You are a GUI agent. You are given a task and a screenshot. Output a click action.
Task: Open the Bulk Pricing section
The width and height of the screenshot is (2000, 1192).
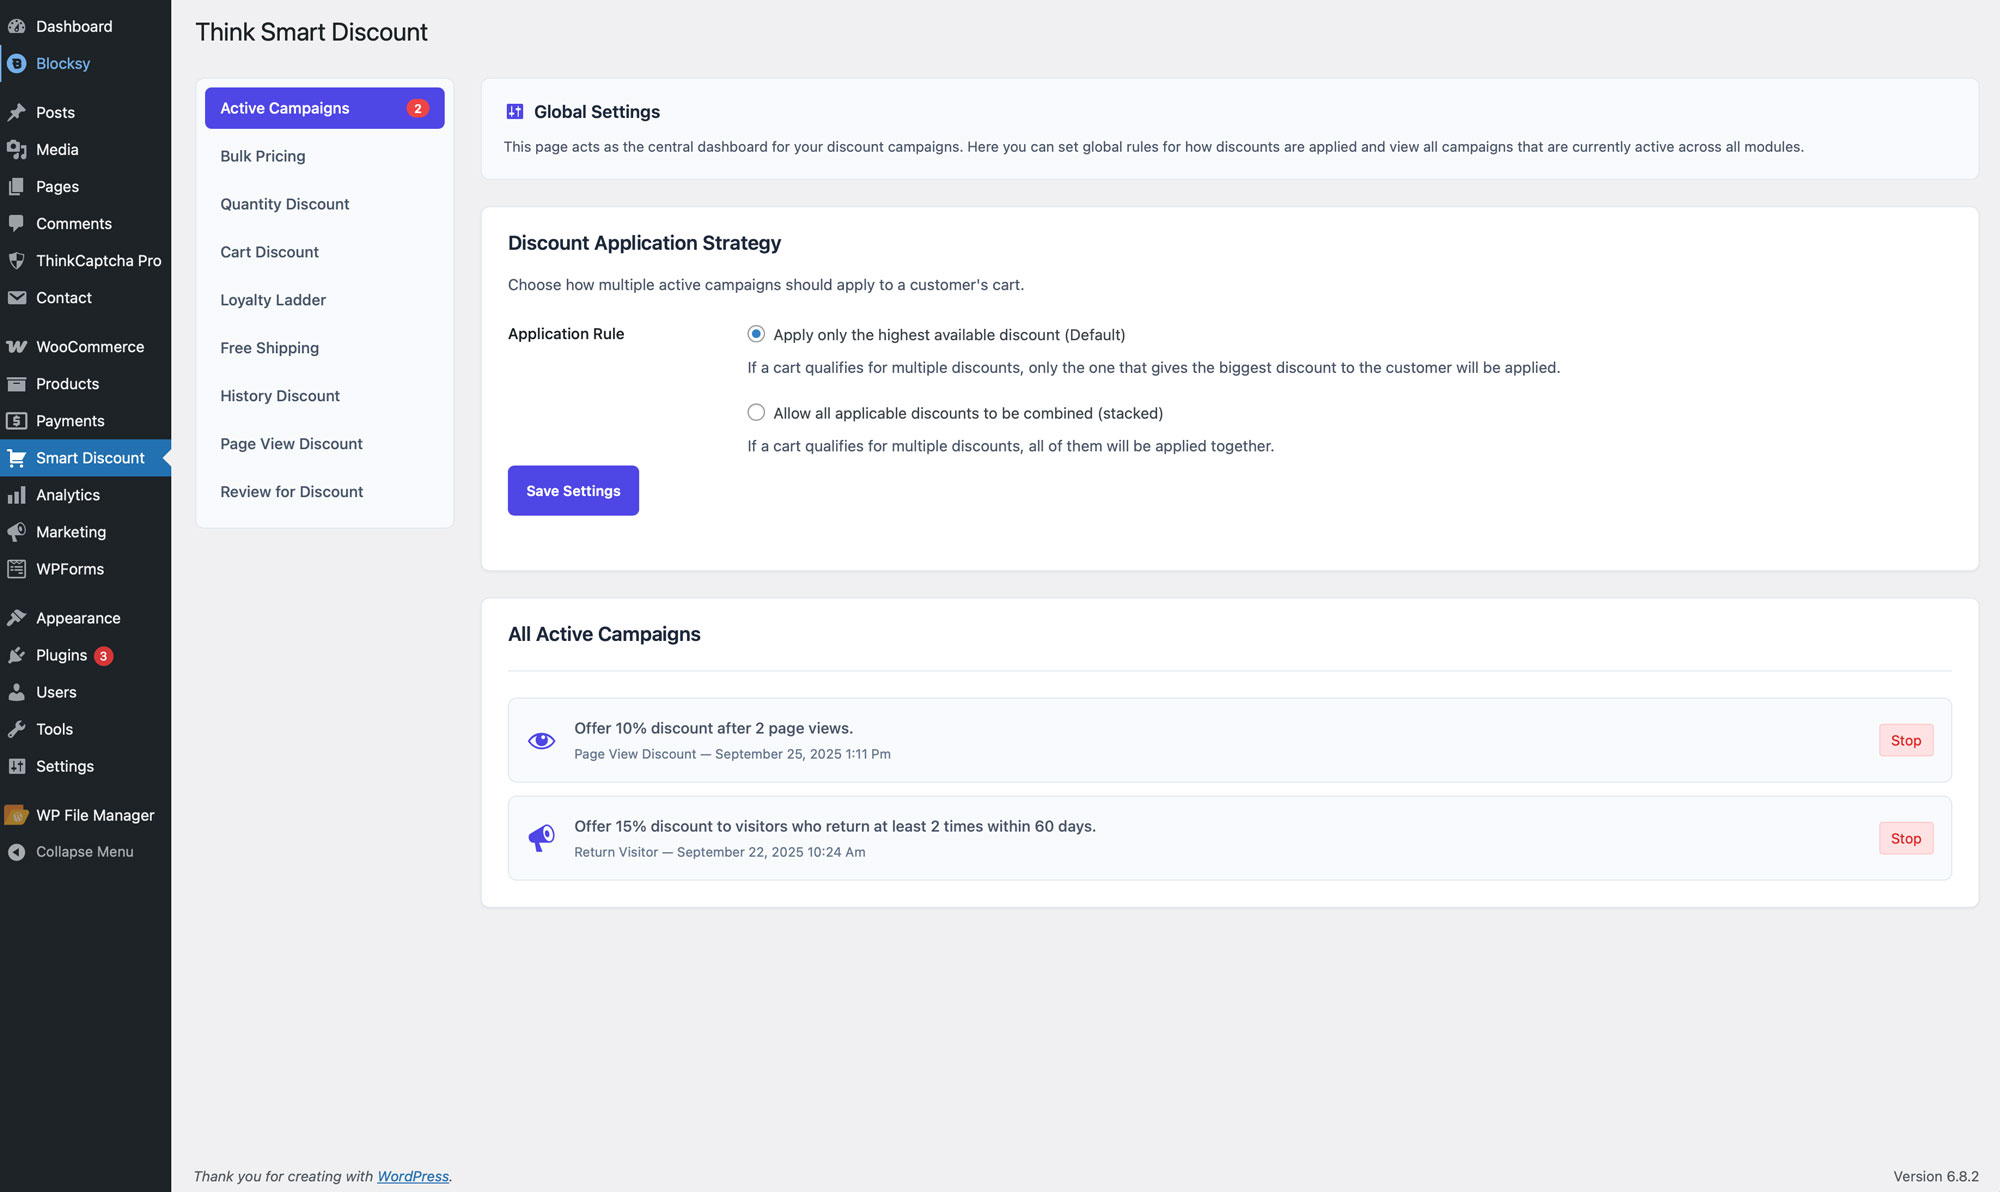tap(263, 156)
